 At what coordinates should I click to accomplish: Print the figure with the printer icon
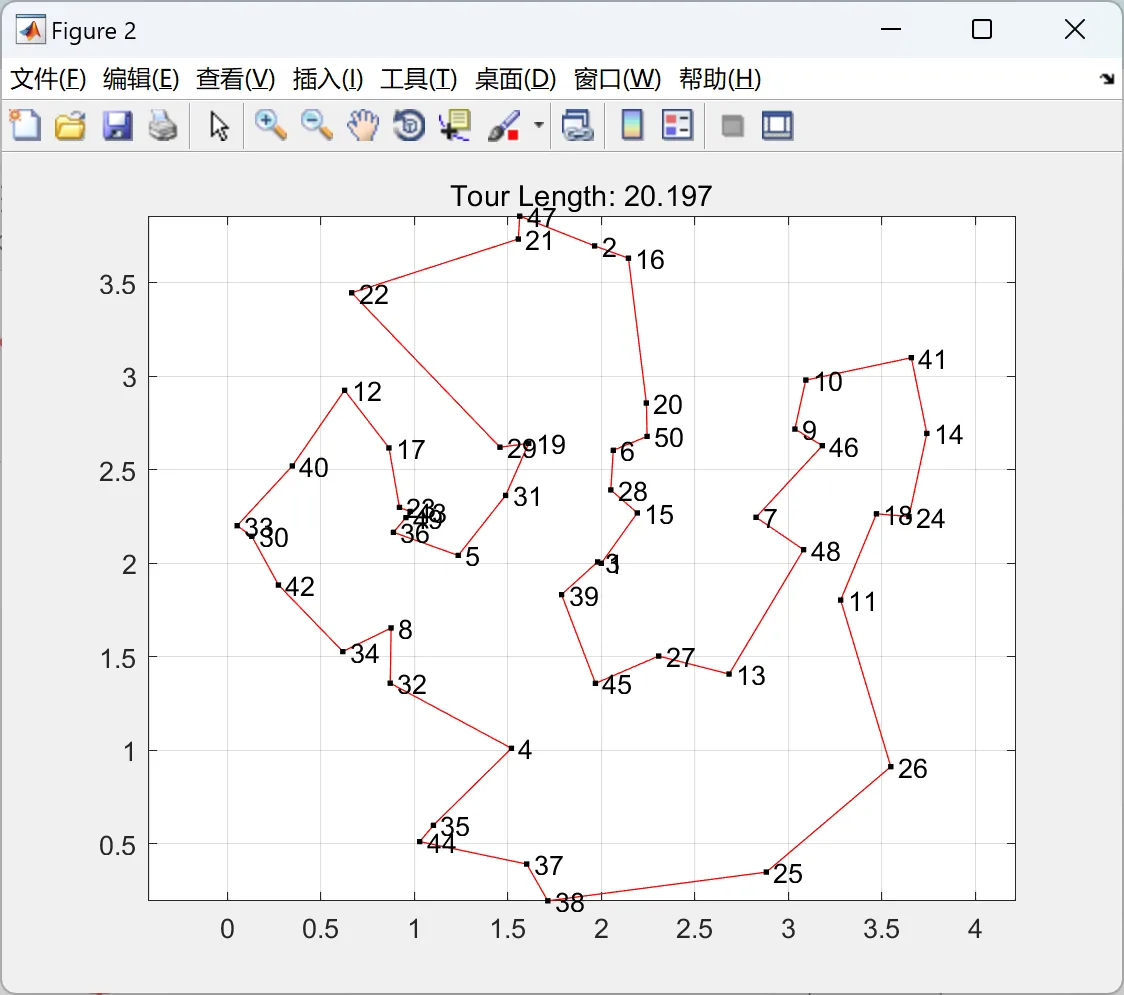pos(163,125)
